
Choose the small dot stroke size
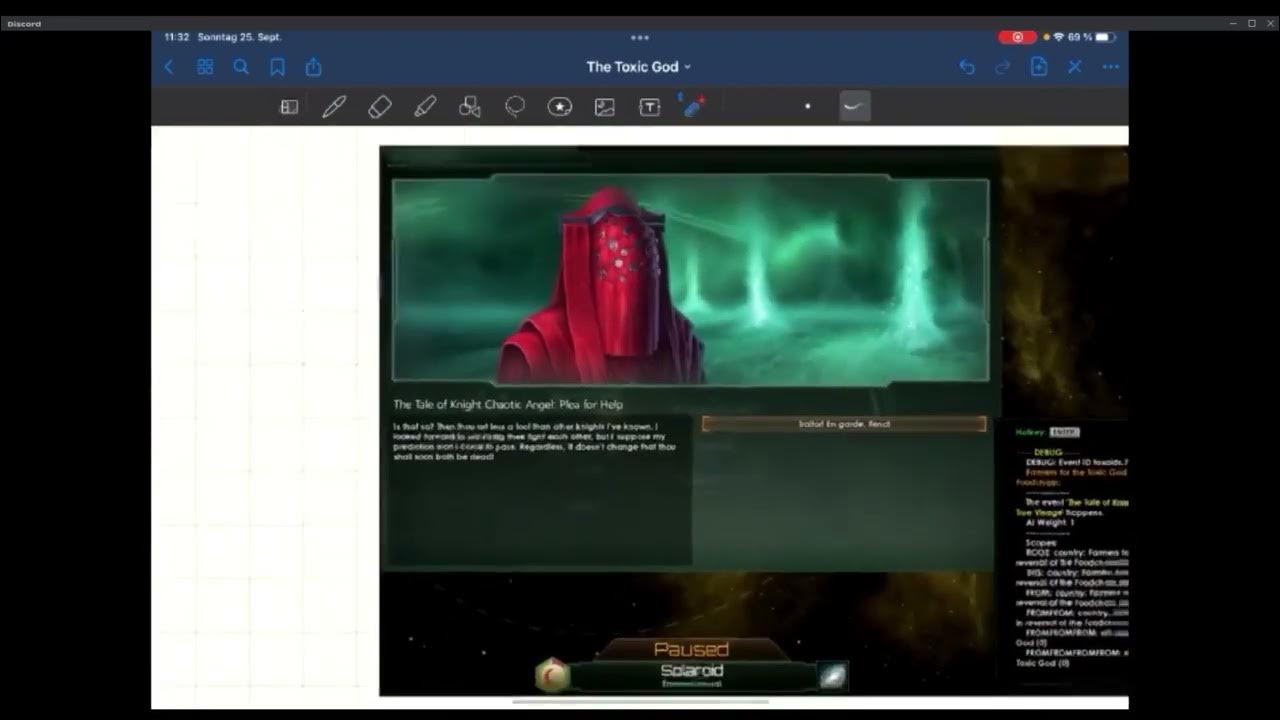pos(808,106)
